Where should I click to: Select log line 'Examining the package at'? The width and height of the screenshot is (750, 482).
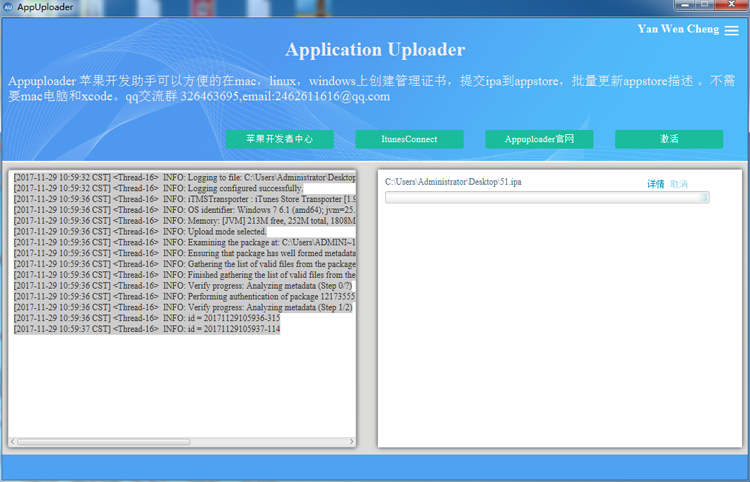185,242
